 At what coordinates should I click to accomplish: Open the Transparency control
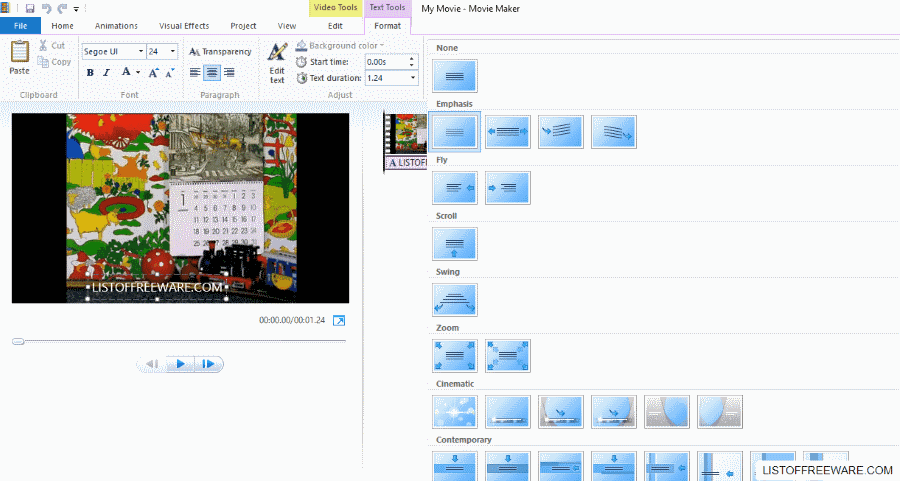click(x=220, y=52)
